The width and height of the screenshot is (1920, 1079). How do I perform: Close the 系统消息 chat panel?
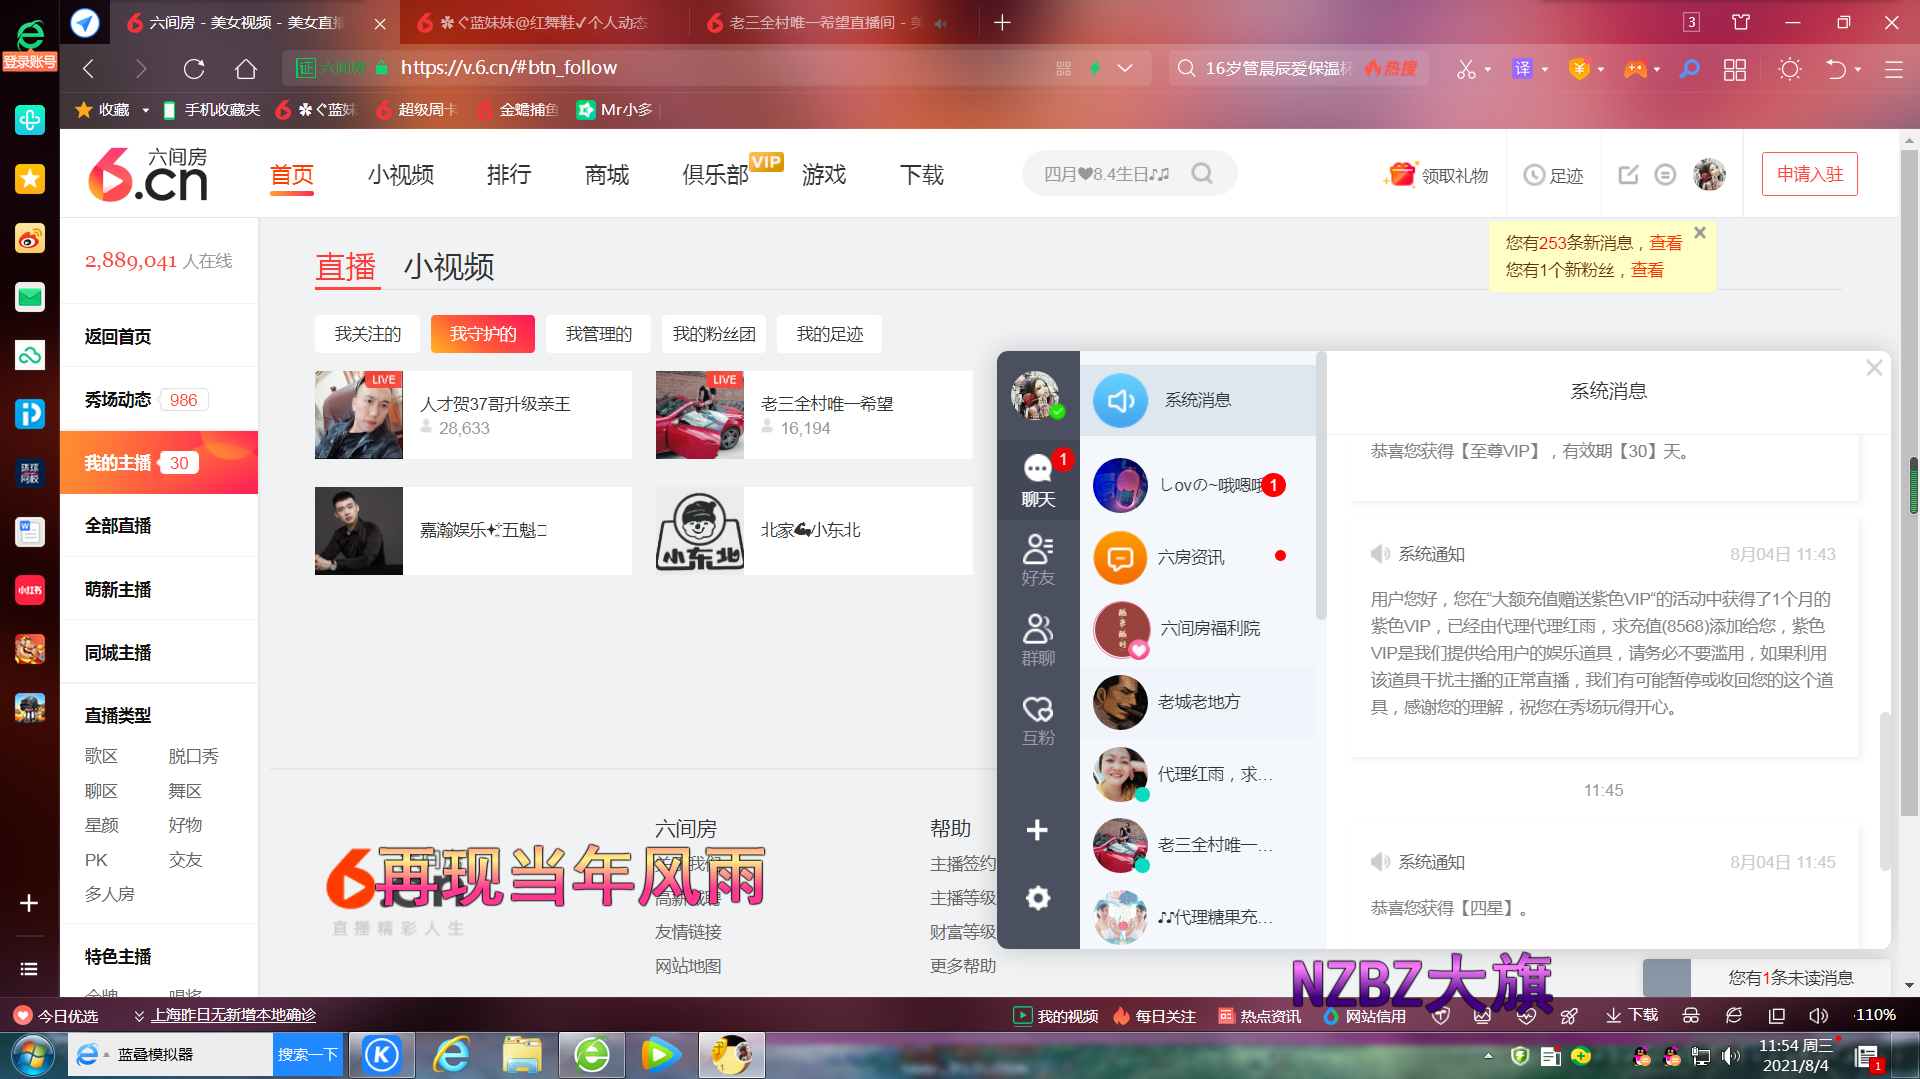point(1874,368)
